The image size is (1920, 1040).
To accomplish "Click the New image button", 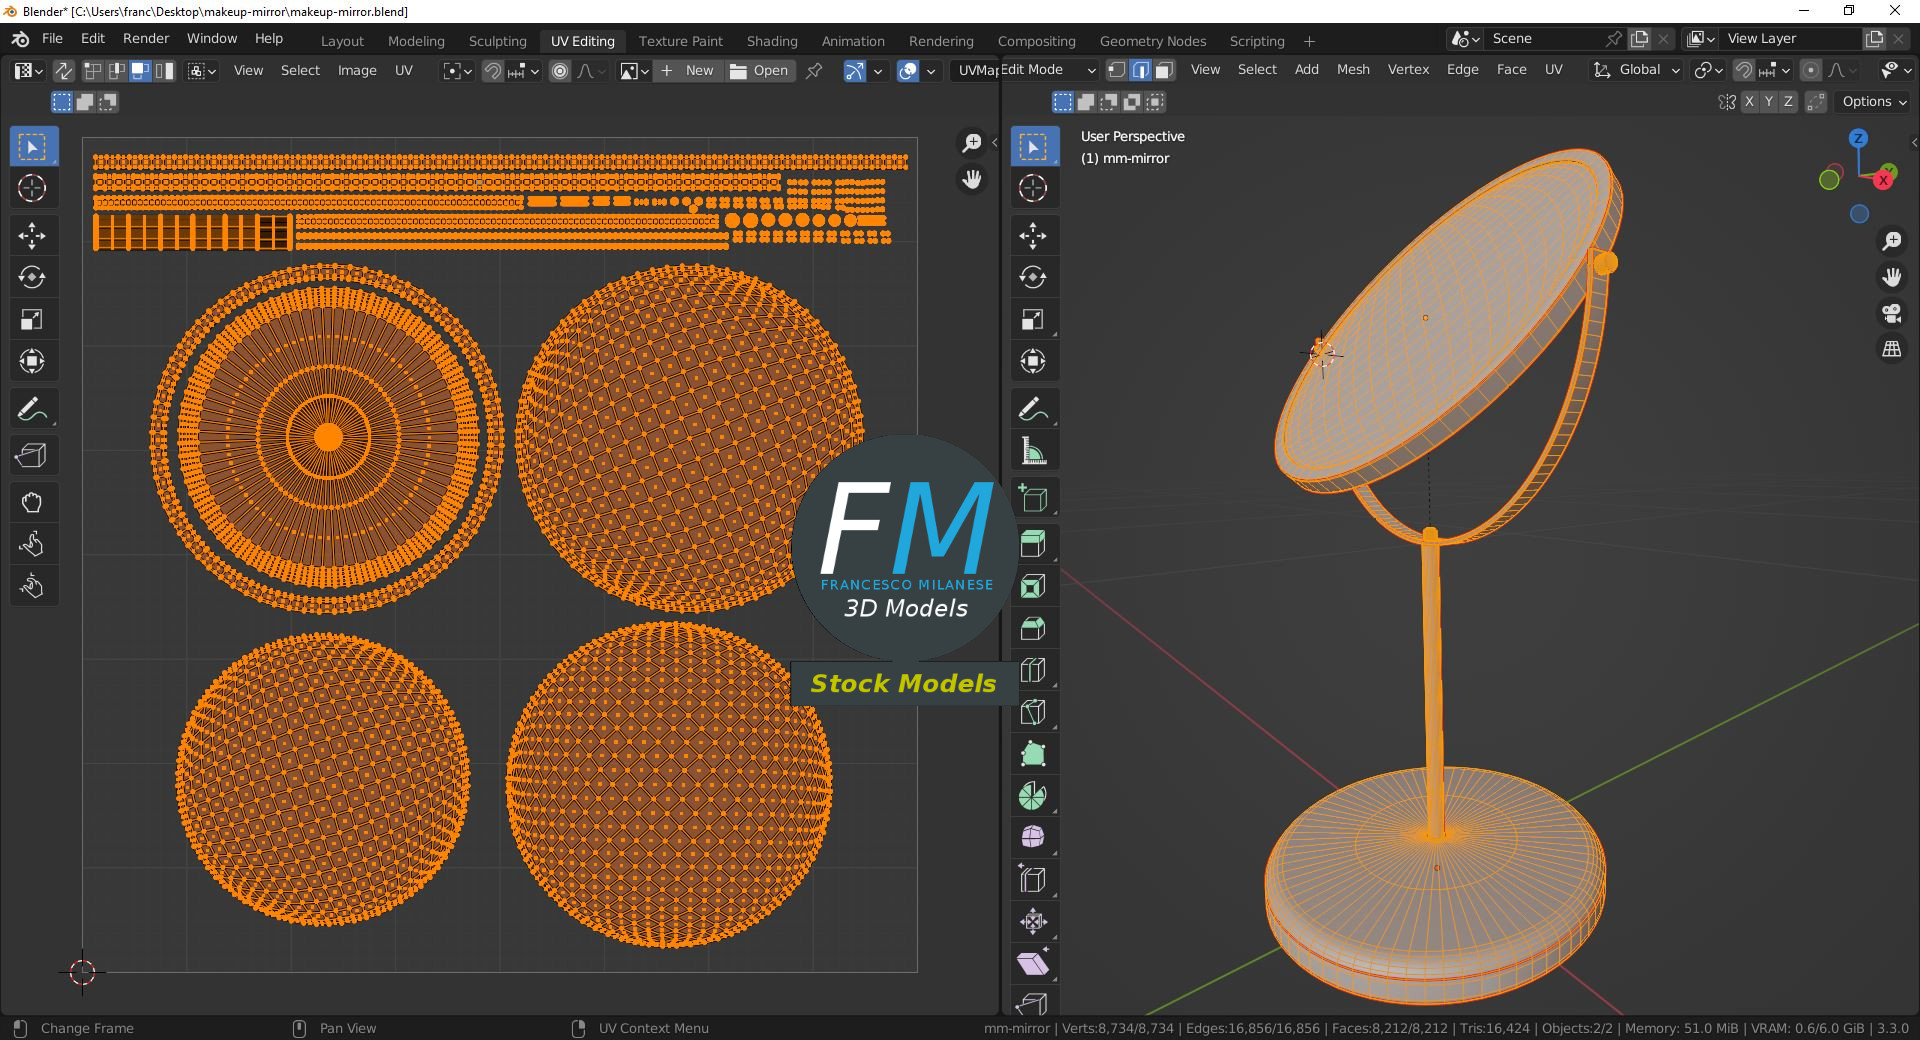I will pos(688,71).
